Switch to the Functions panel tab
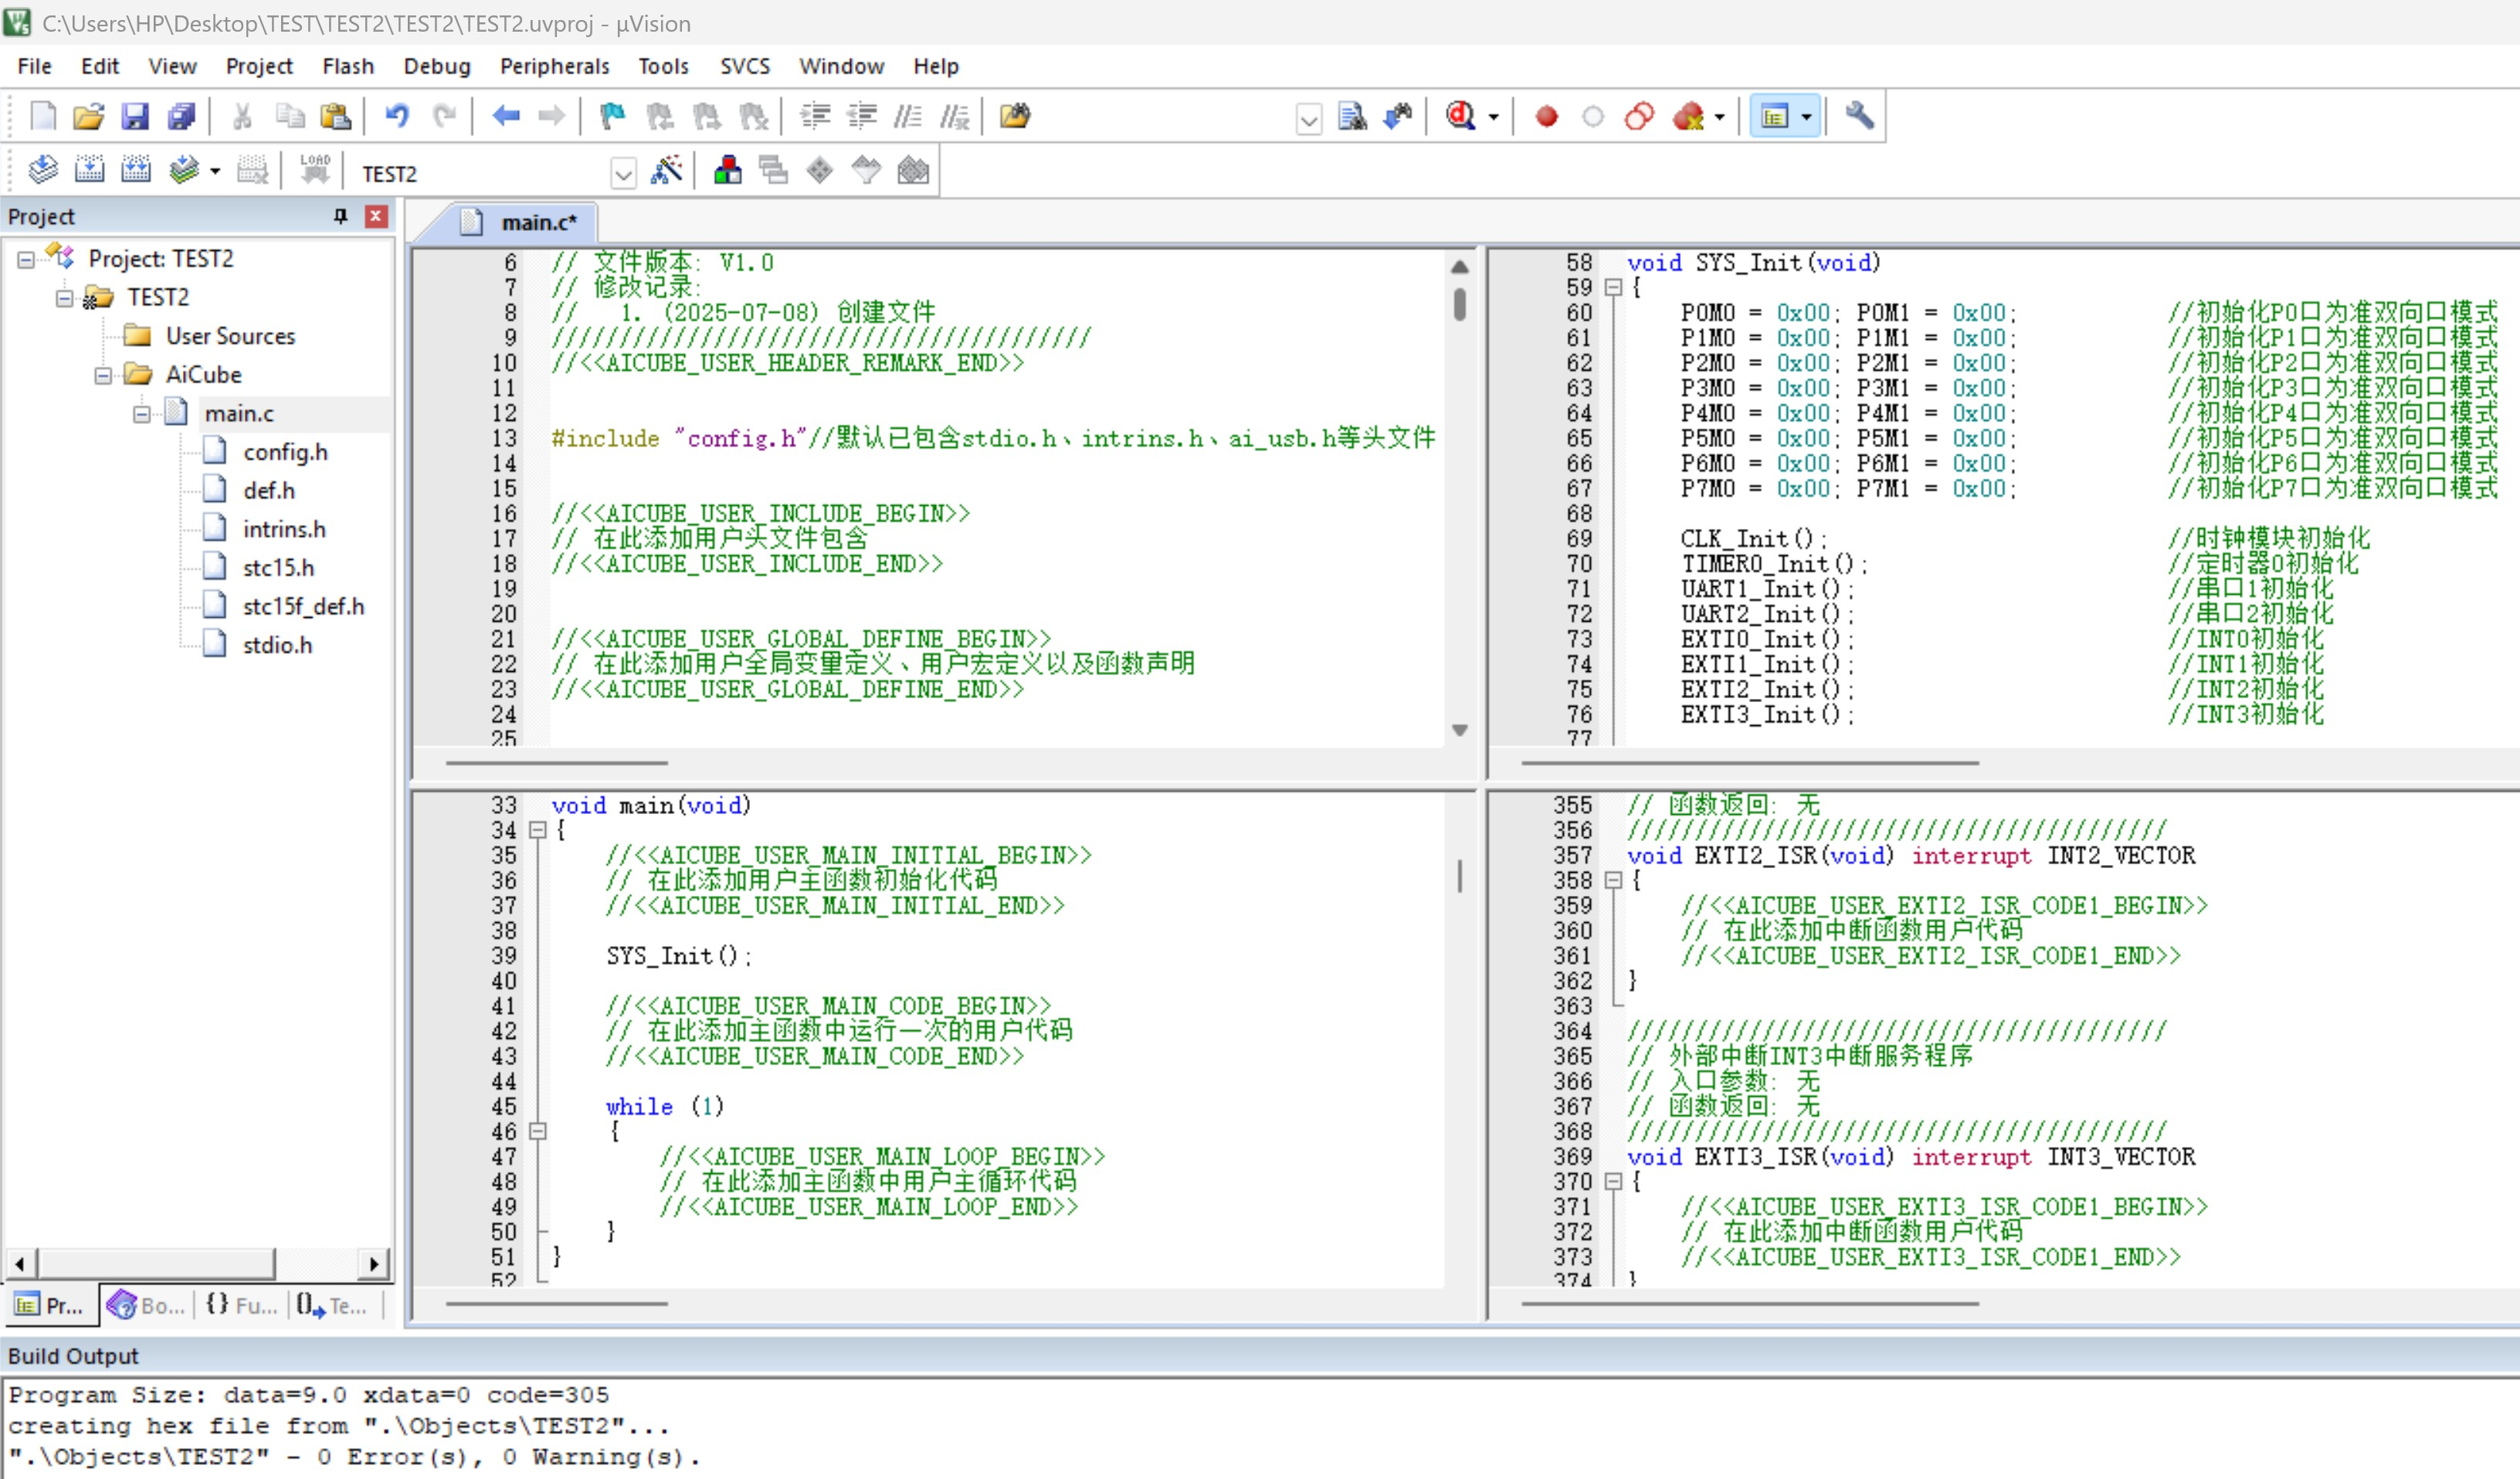 pos(242,1305)
